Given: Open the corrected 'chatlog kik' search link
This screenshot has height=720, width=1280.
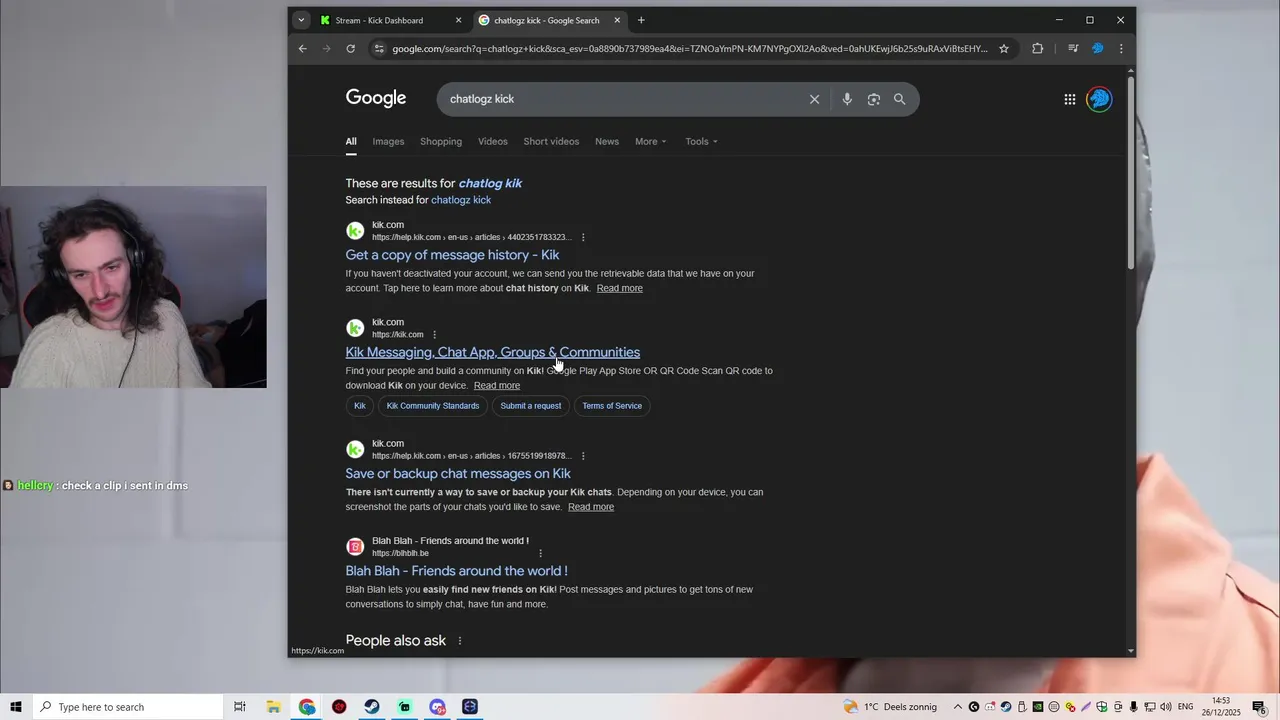Looking at the screenshot, I should 490,183.
